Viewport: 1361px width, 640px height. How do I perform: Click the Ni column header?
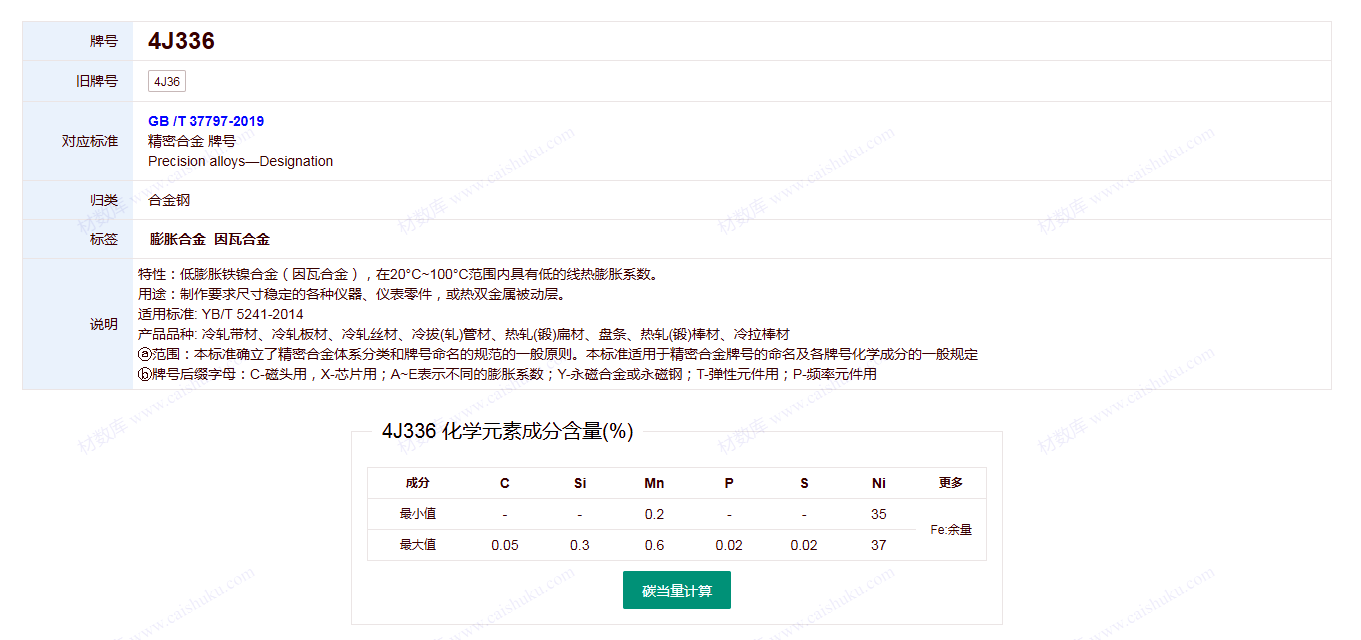pos(878,483)
